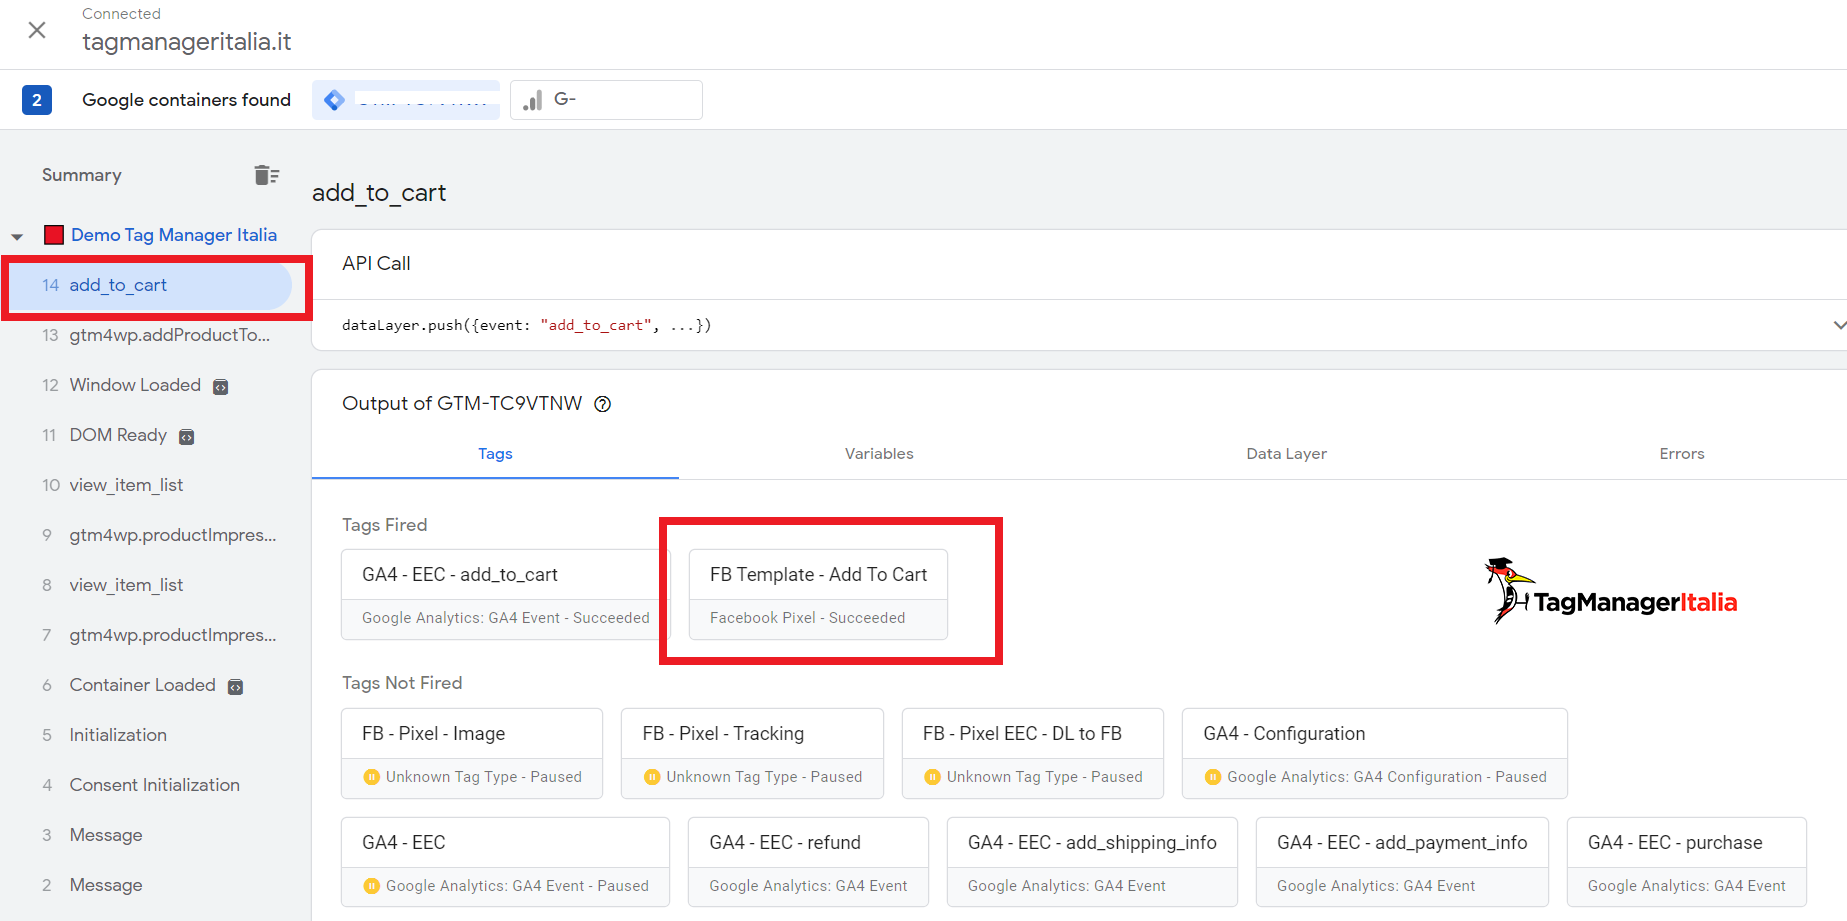Select the GTM container chip
The height and width of the screenshot is (921, 1847).
tap(406, 100)
